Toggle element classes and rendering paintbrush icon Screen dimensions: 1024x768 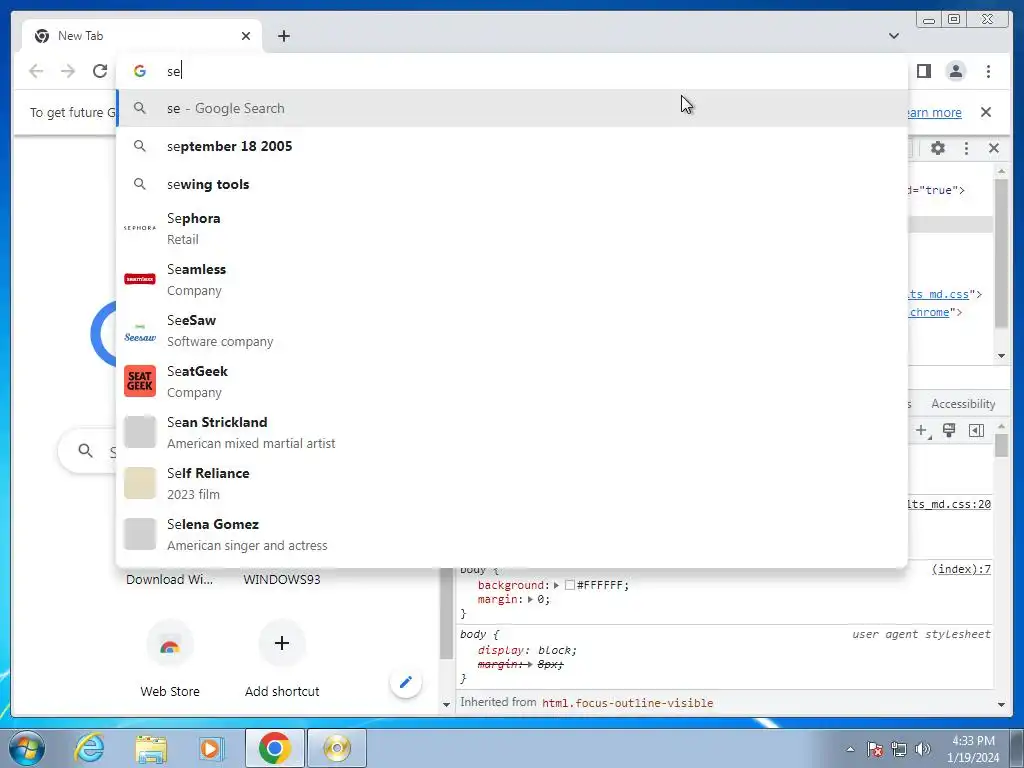949,430
